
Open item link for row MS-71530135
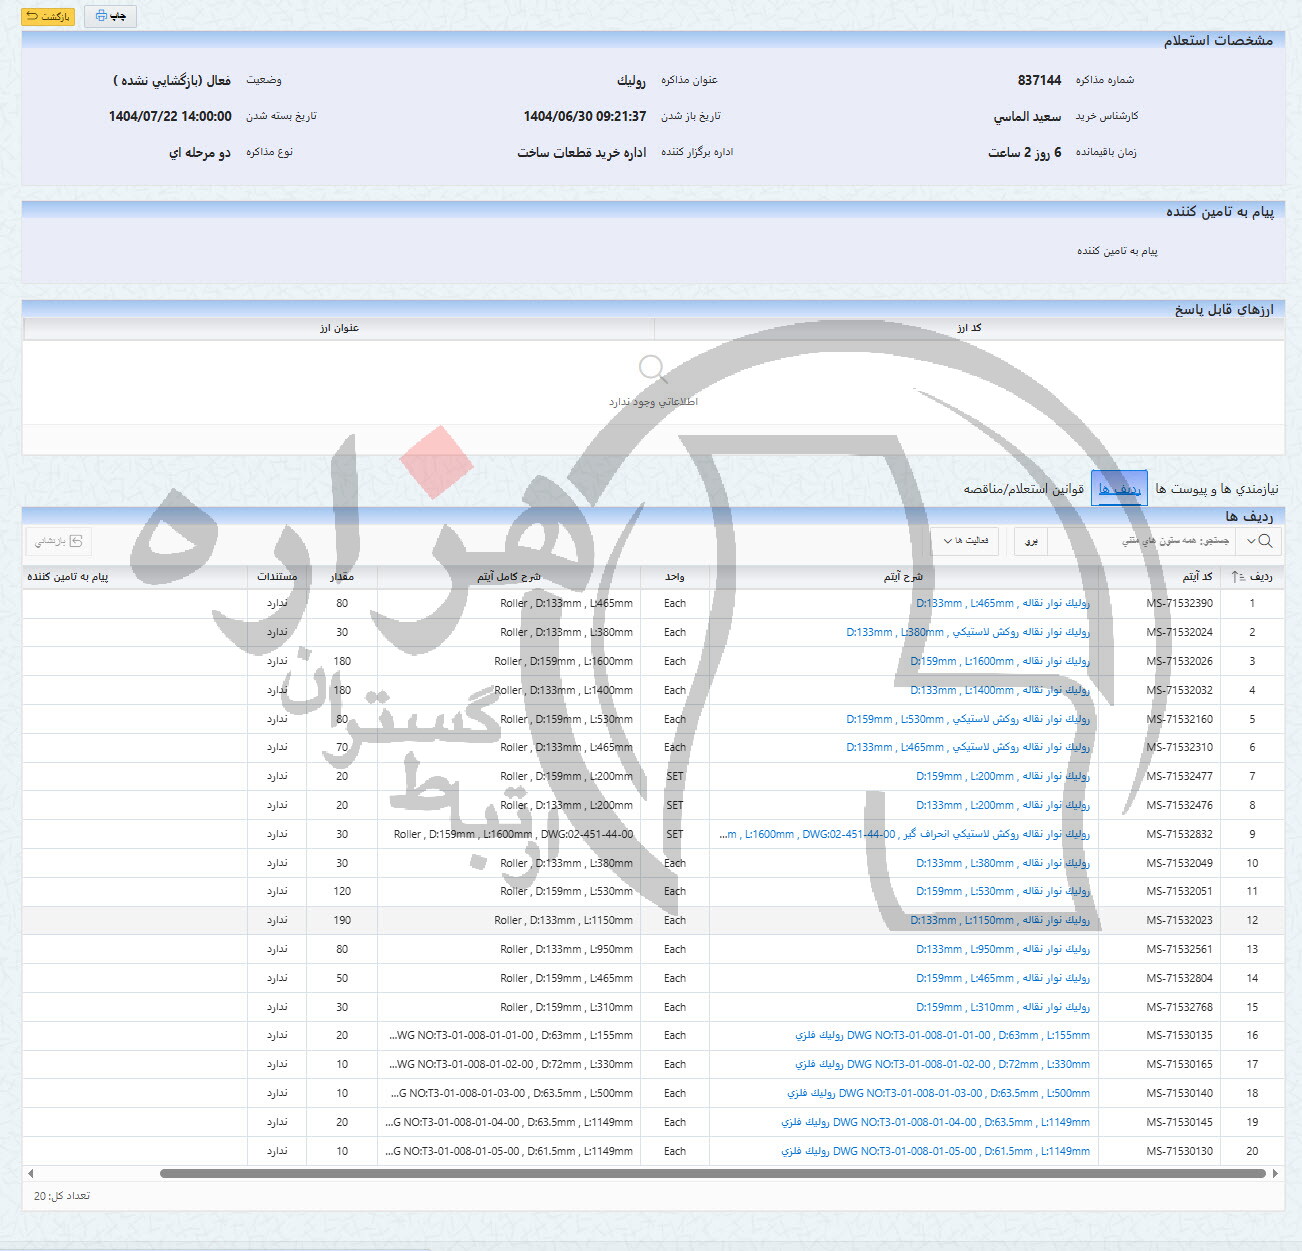[942, 1036]
